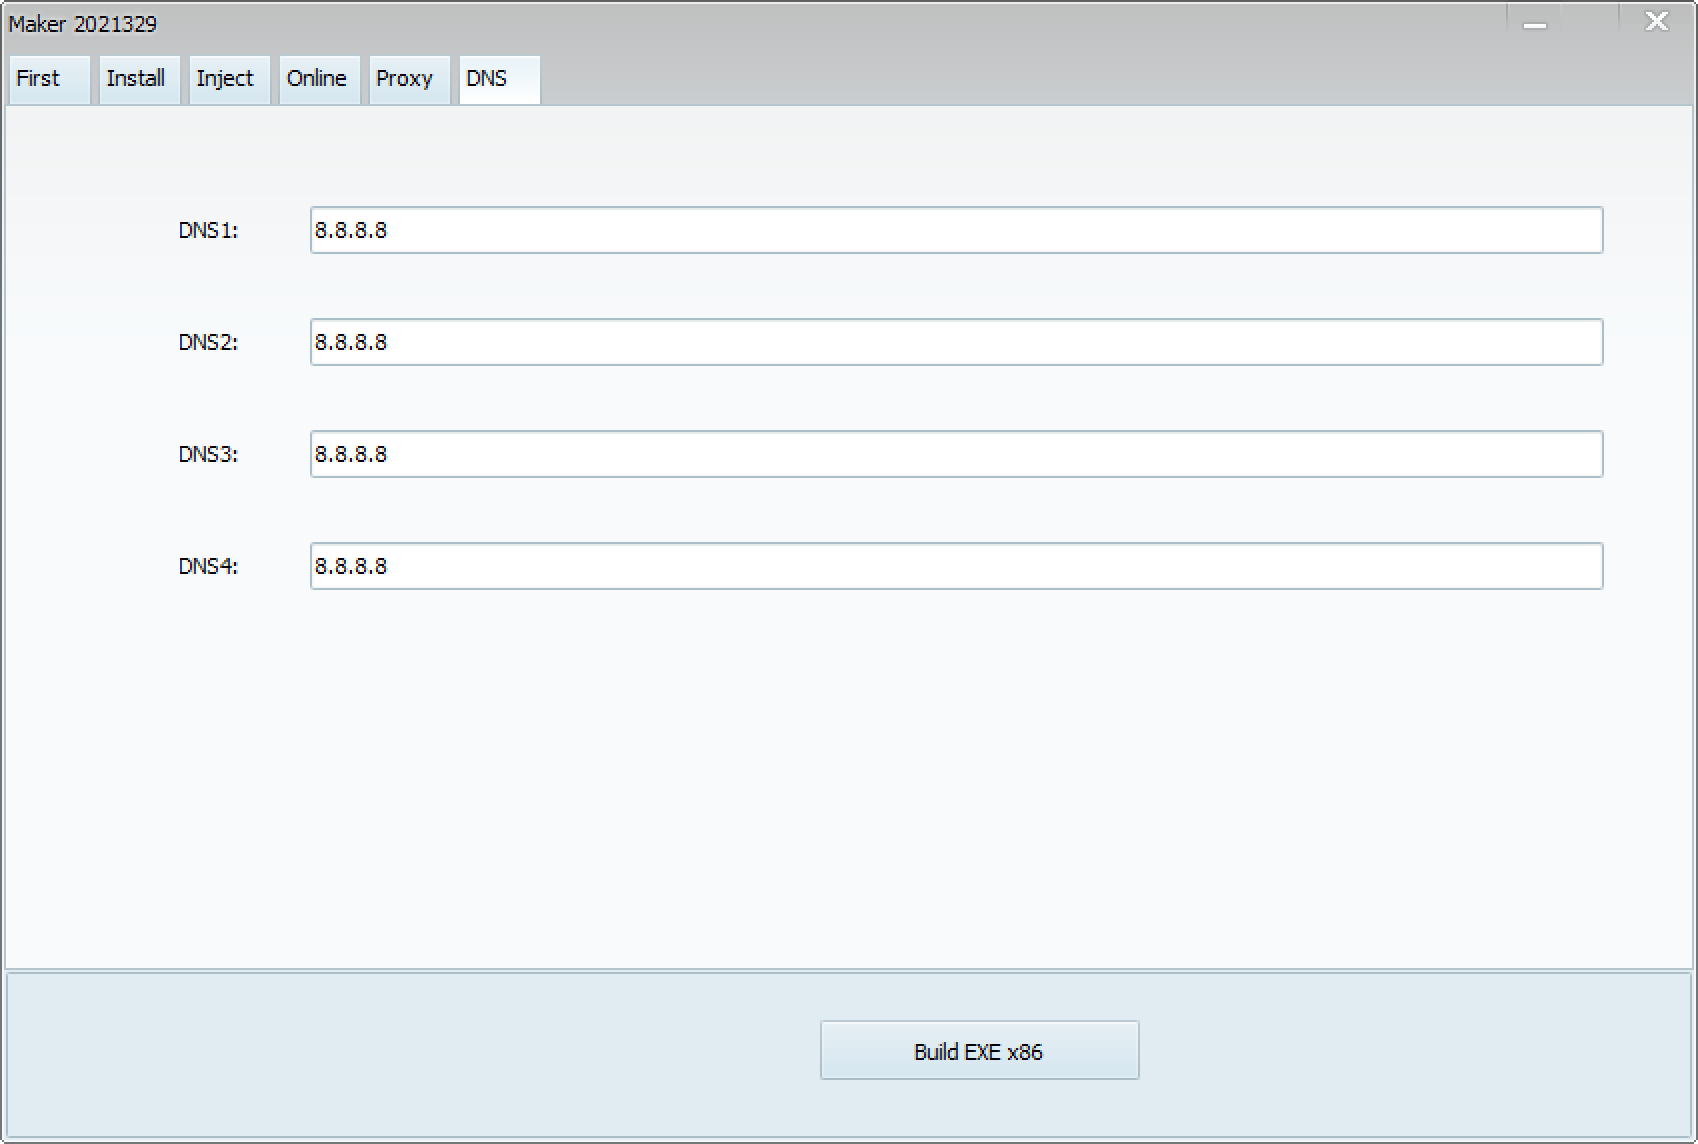Screen dimensions: 1698x1144
Task: Click the DNS2: label
Action: [208, 342]
